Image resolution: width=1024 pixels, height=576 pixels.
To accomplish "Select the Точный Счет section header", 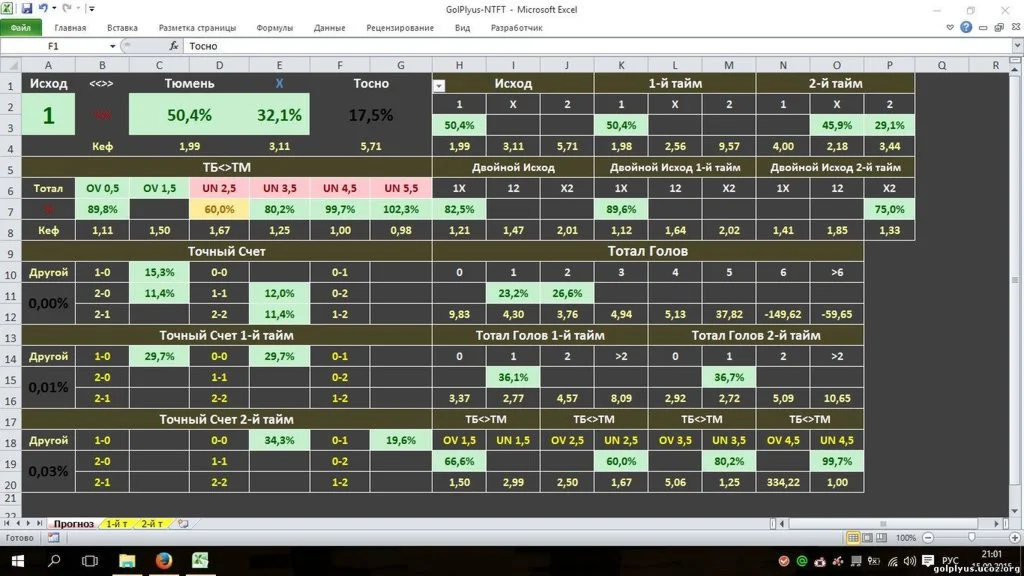I will click(x=227, y=251).
